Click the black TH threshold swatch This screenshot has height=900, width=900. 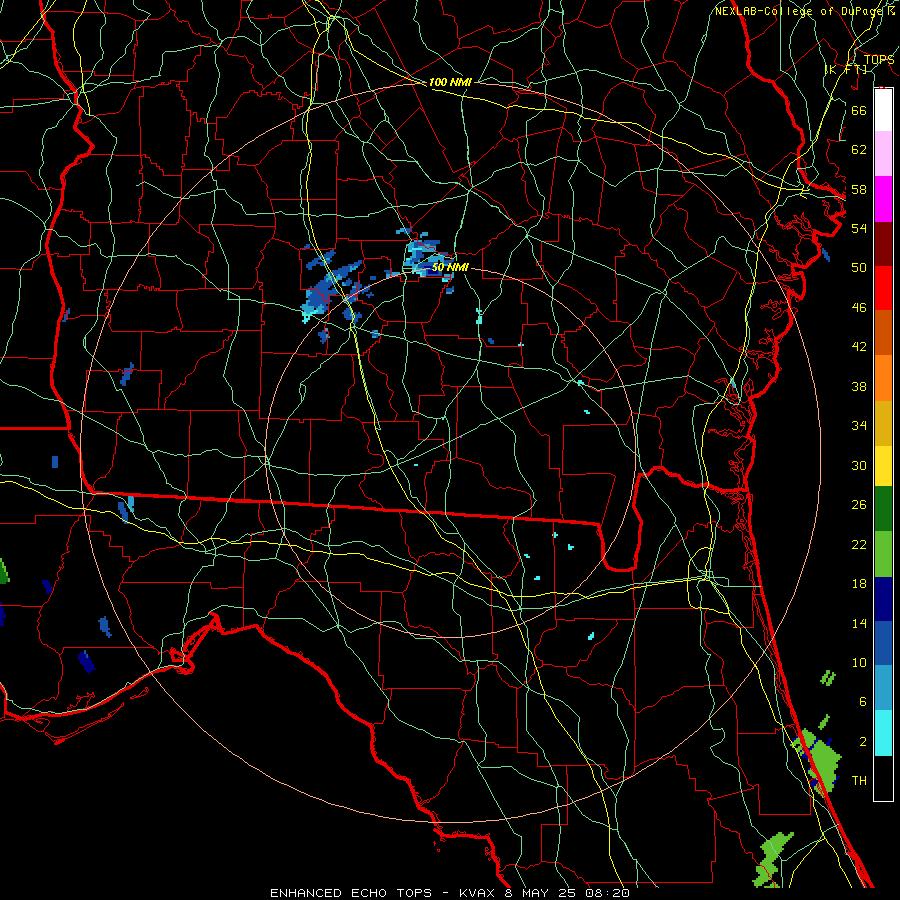pos(883,778)
